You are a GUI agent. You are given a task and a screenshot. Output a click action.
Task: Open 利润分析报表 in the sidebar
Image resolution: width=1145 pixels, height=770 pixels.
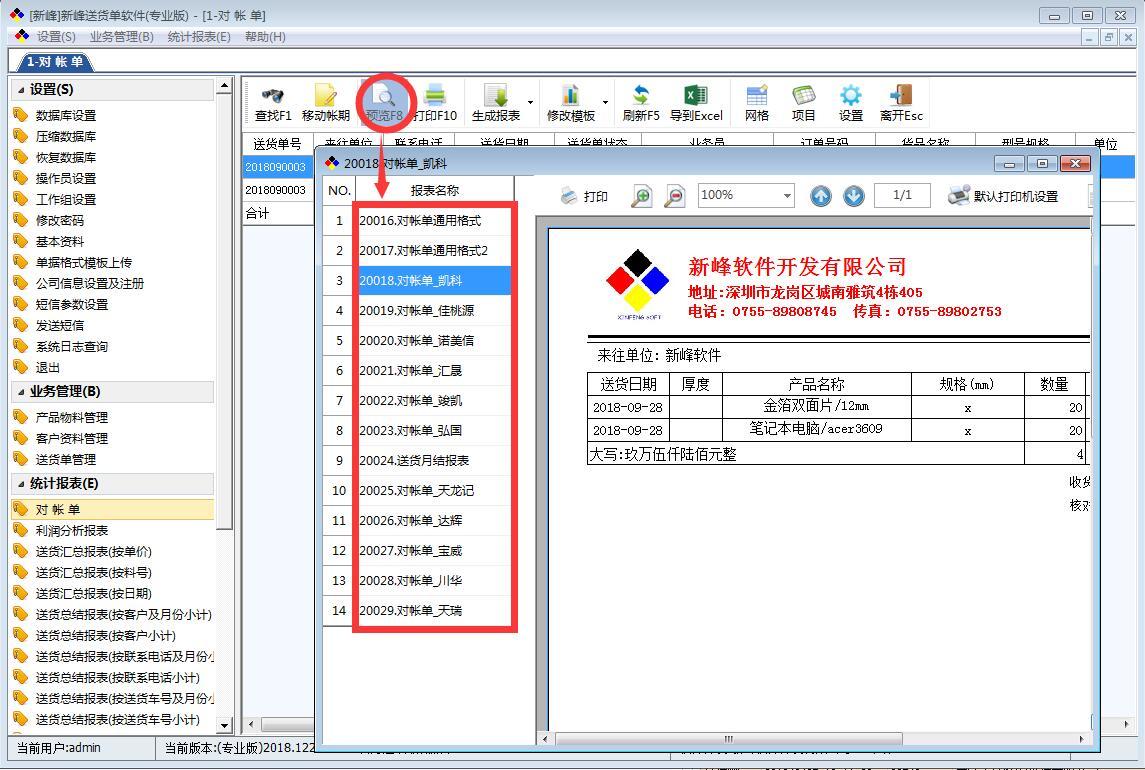[x=72, y=530]
